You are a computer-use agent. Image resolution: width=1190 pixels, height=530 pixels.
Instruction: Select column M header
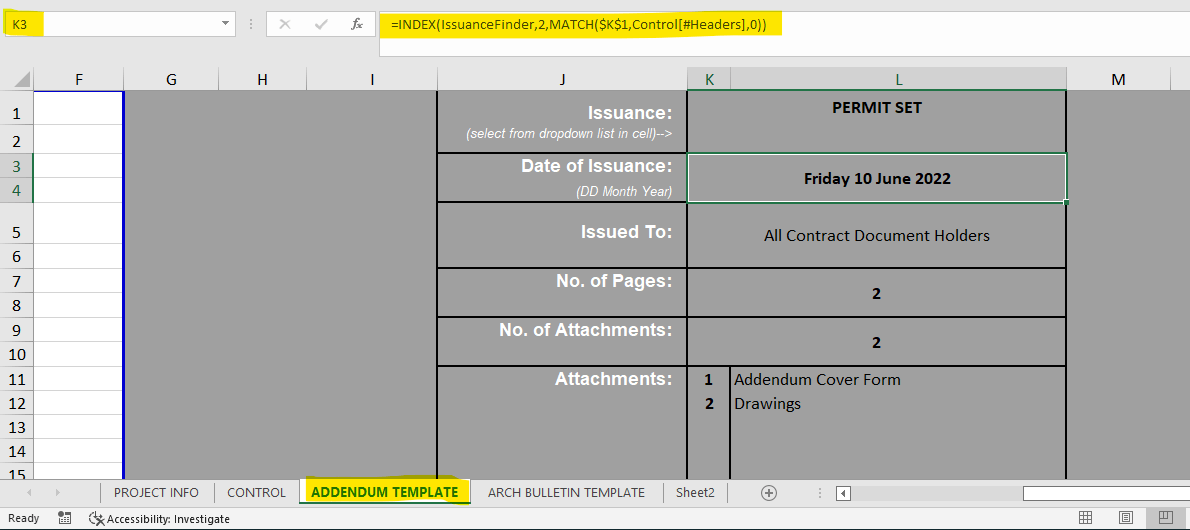tap(1118, 79)
